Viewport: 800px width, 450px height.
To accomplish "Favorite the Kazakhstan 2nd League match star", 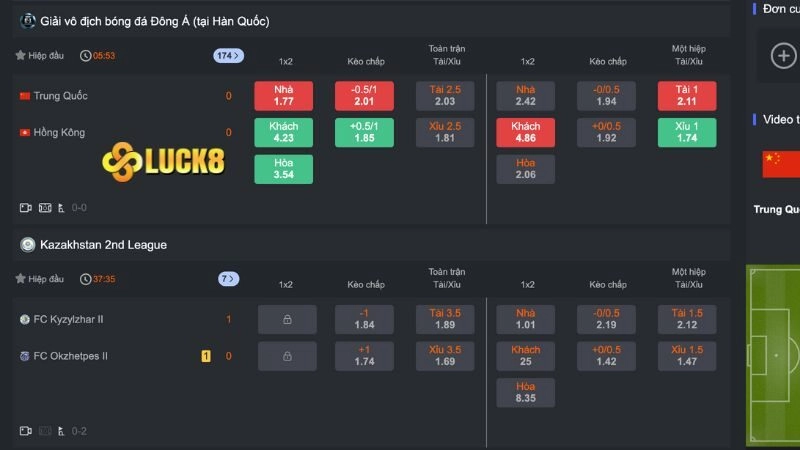I will click(20, 279).
